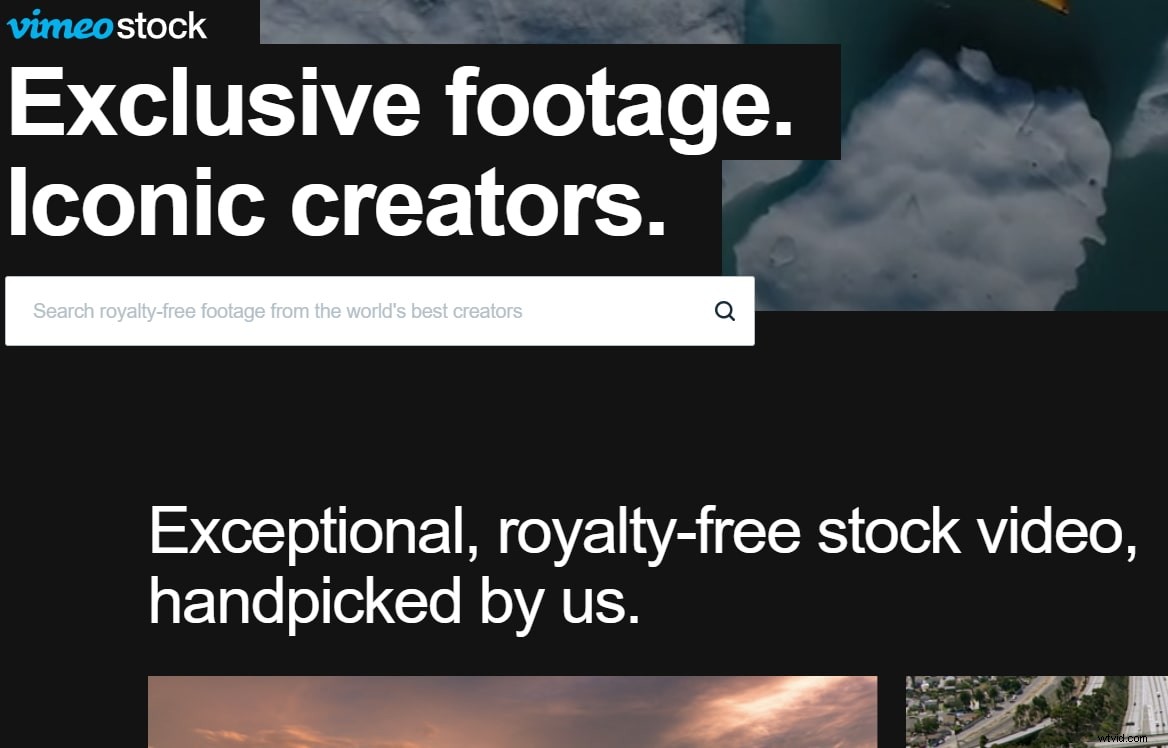
Task: Open the aerial highway video thumbnail
Action: 1037,711
